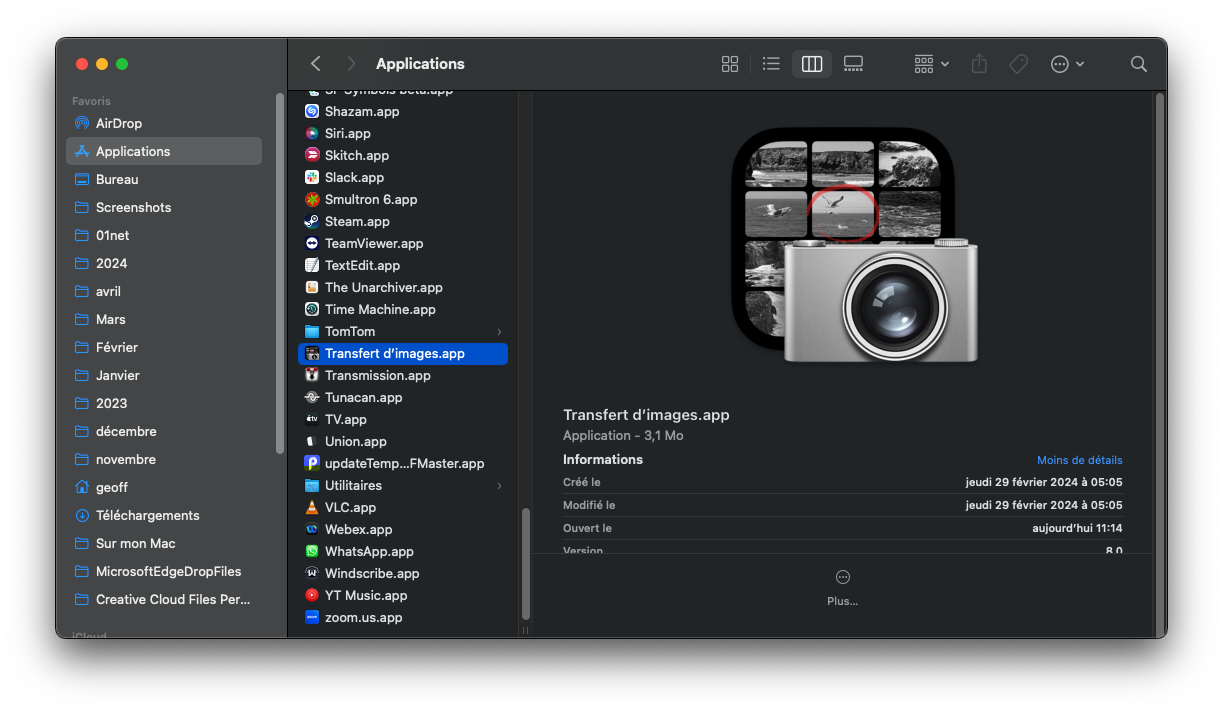Open Janvier folder in sidebar
1223x712 pixels.
point(164,375)
